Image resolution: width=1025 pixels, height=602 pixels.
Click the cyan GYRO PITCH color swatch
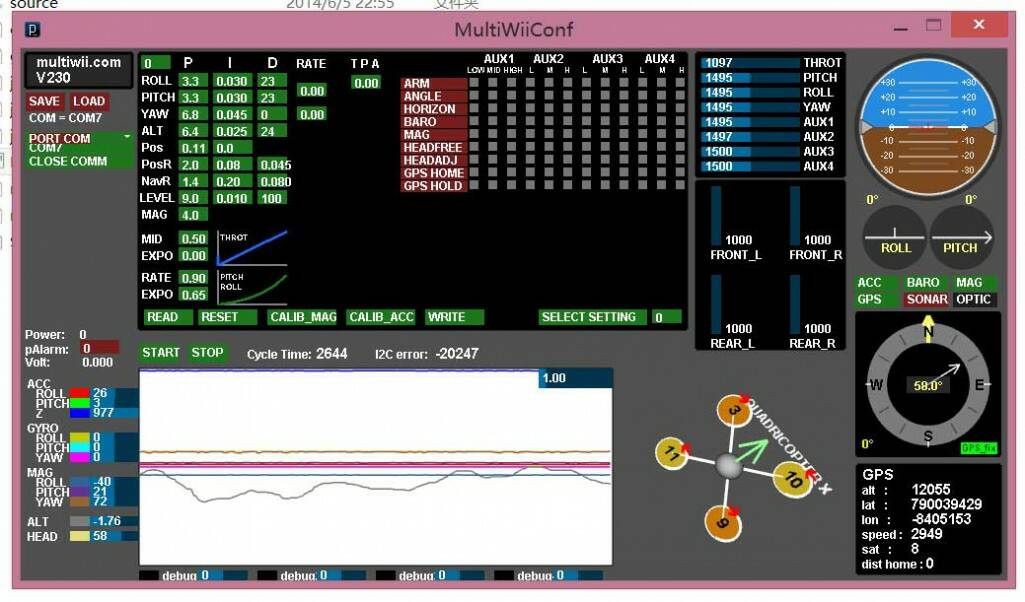tap(79, 447)
